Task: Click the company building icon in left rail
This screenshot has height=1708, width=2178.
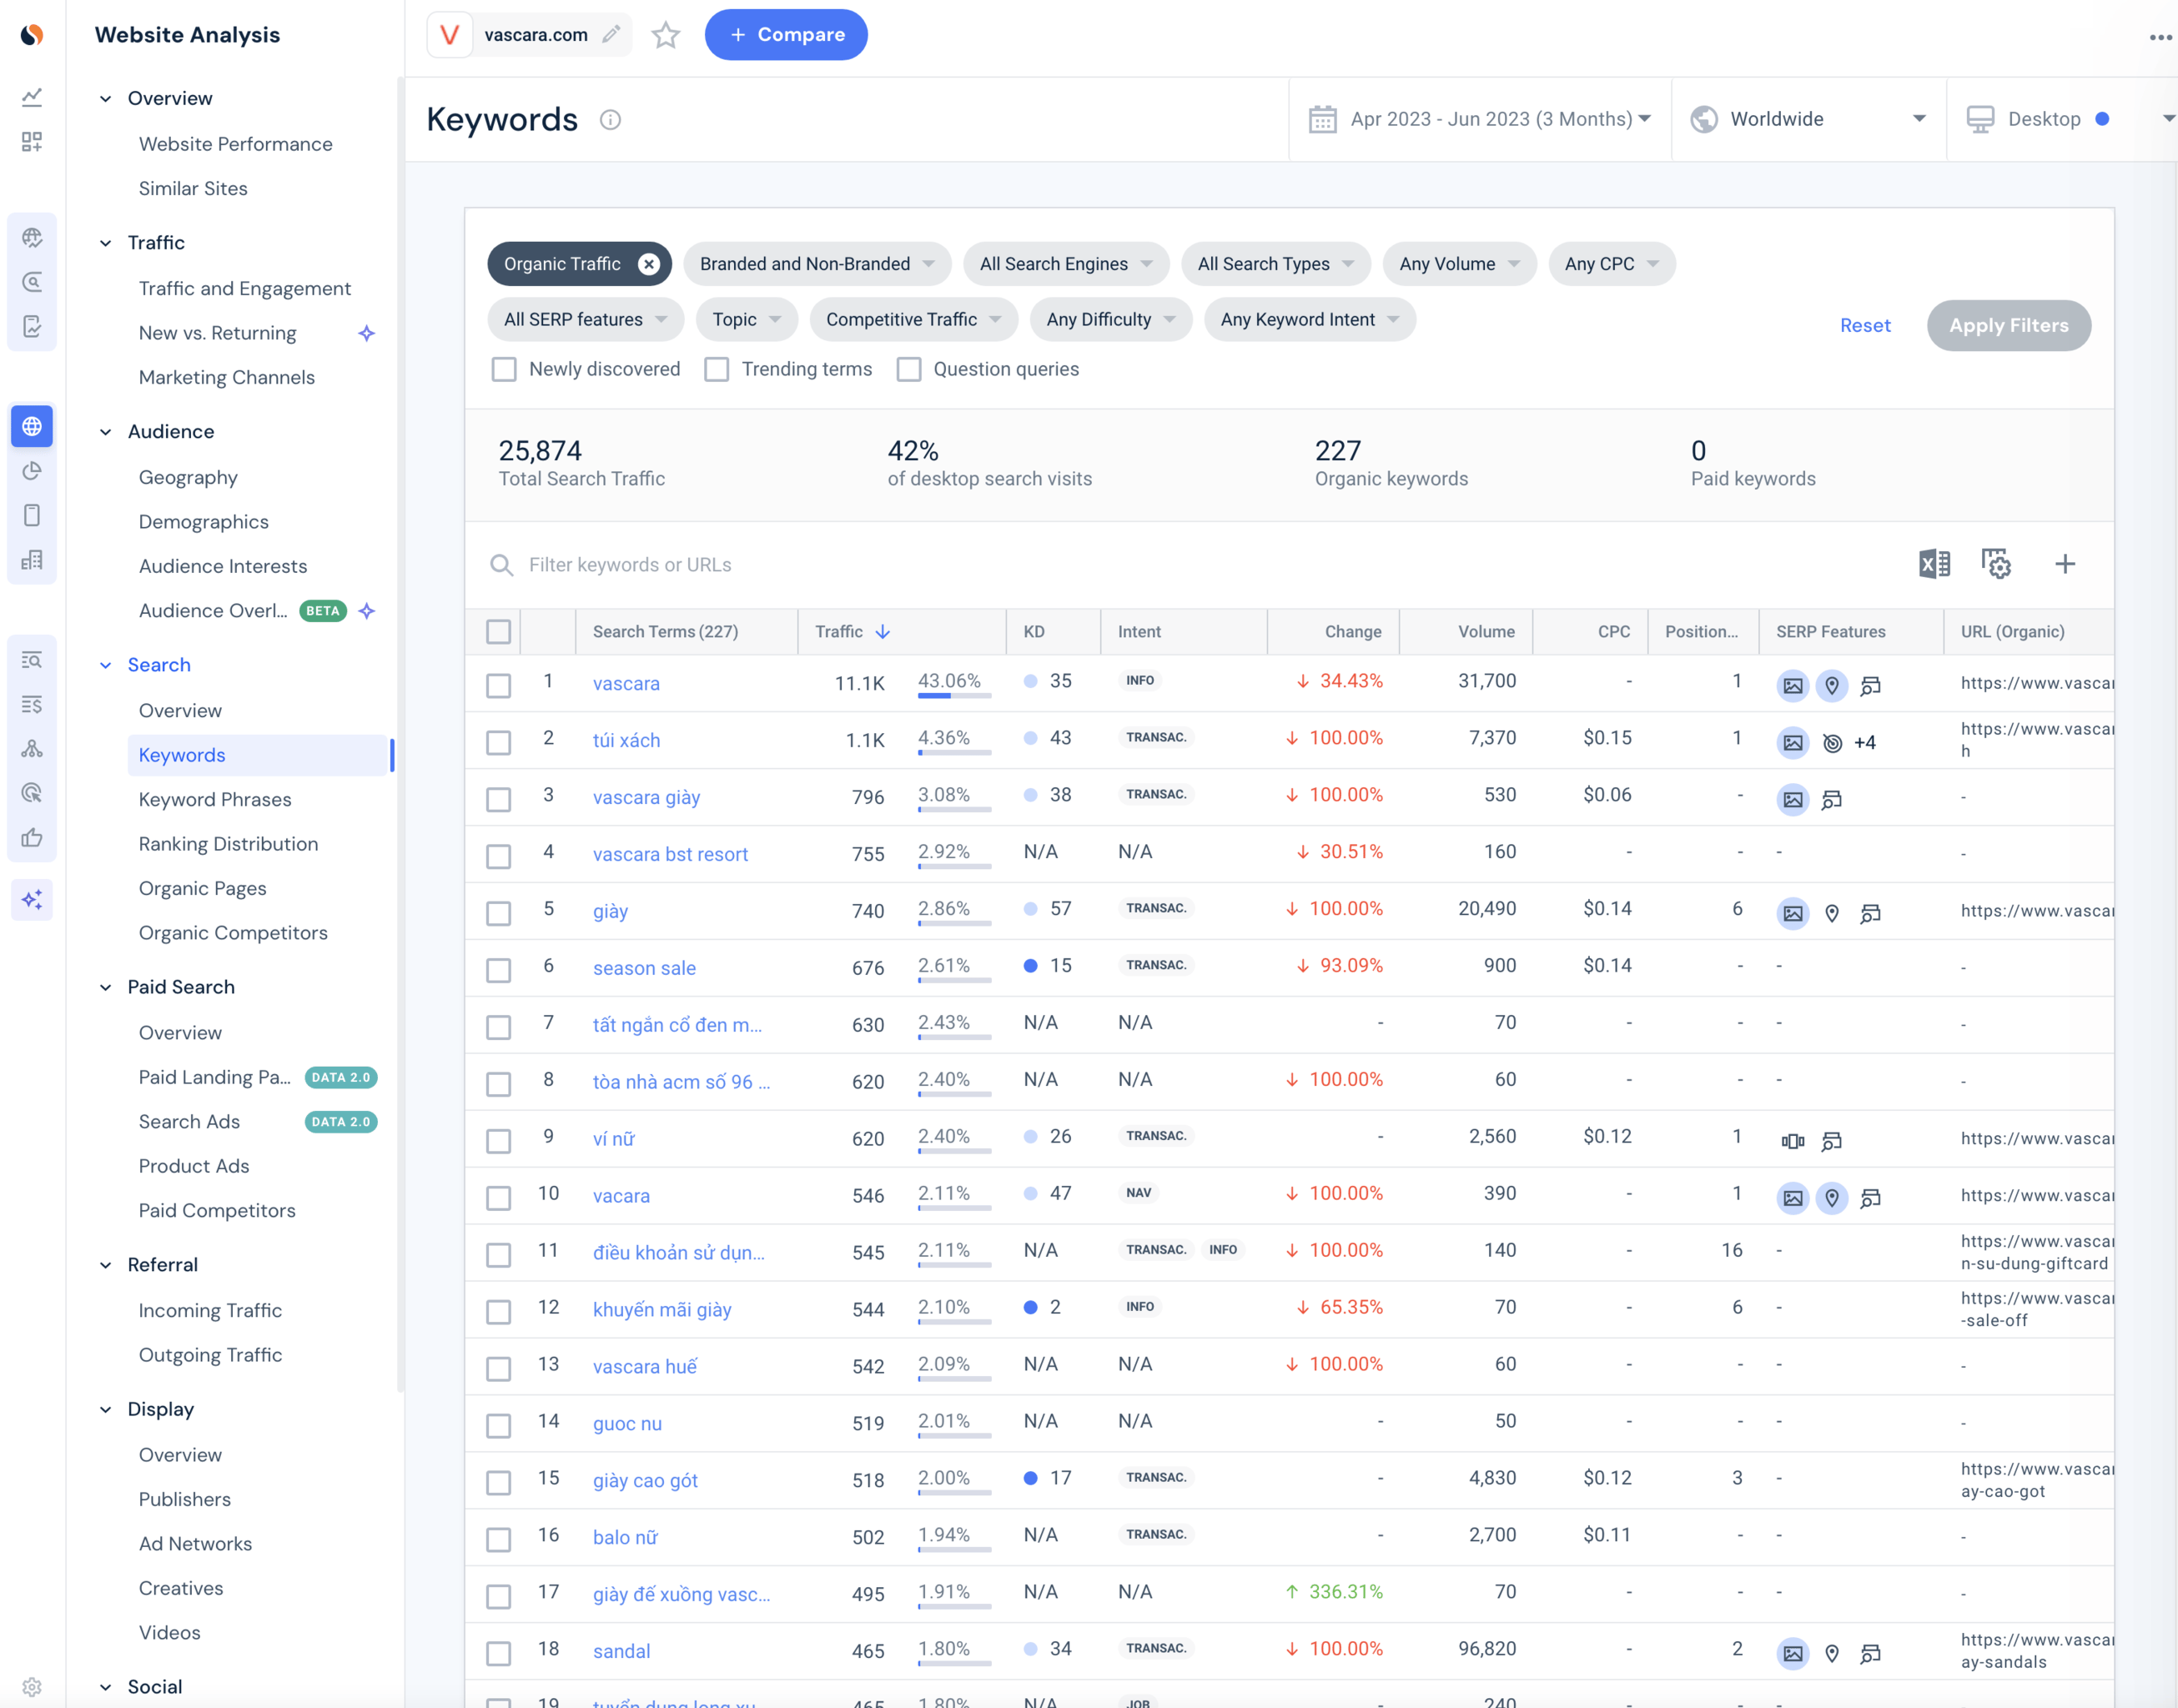Action: (x=32, y=560)
